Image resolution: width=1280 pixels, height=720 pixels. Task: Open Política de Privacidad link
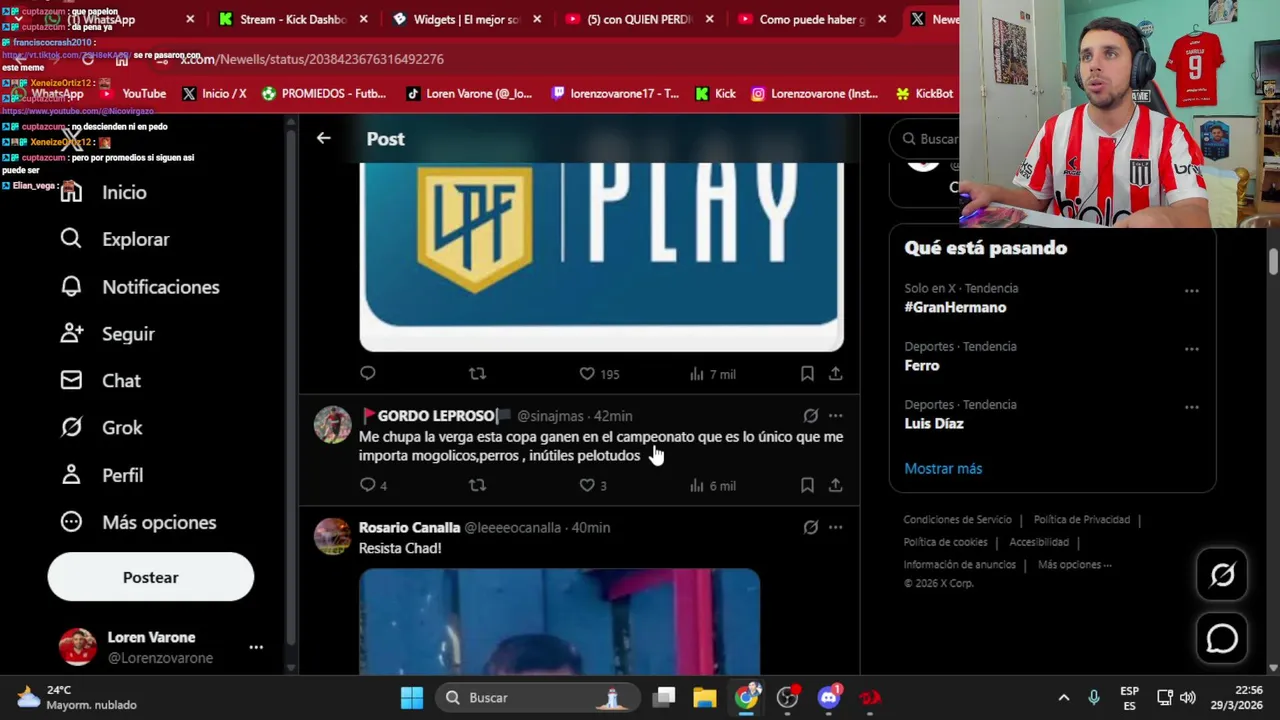(1081, 519)
